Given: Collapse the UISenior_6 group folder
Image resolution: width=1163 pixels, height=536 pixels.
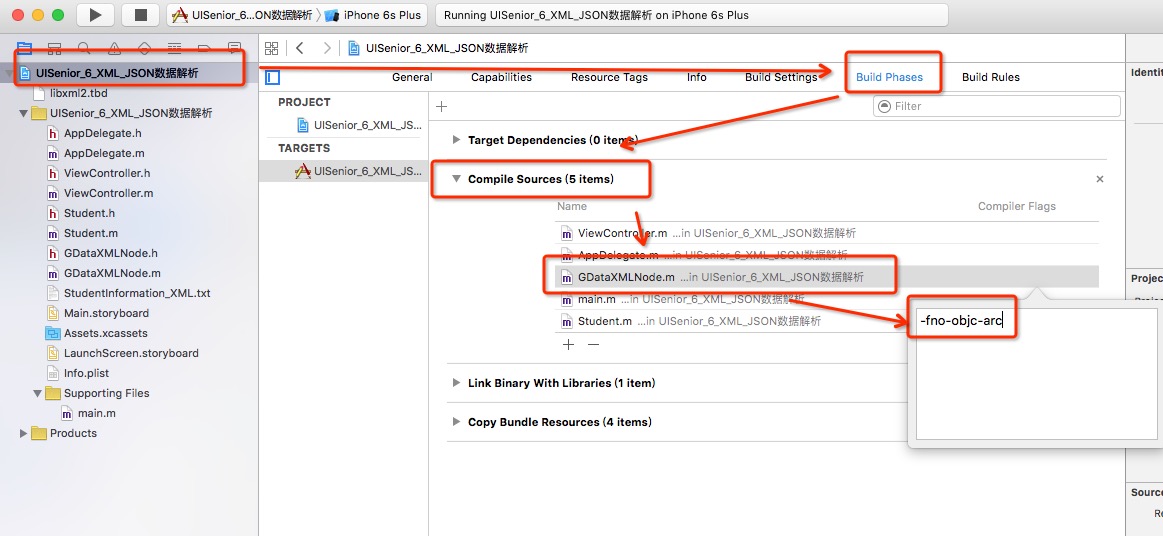Looking at the screenshot, I should tap(23, 113).
